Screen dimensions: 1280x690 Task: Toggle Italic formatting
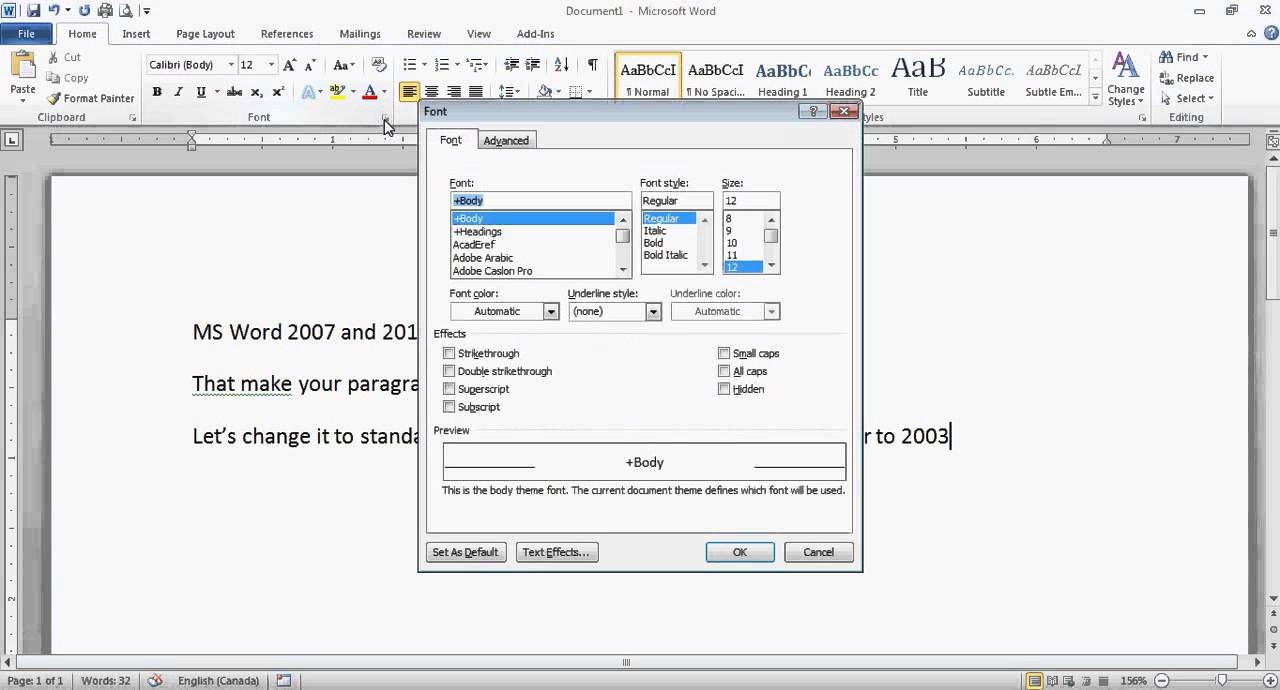(178, 92)
